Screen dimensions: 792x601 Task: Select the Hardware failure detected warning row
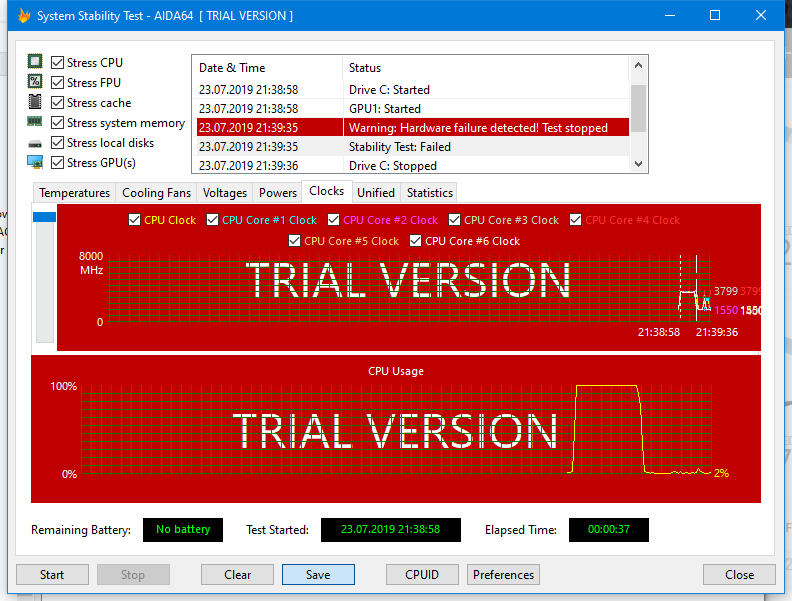(413, 127)
